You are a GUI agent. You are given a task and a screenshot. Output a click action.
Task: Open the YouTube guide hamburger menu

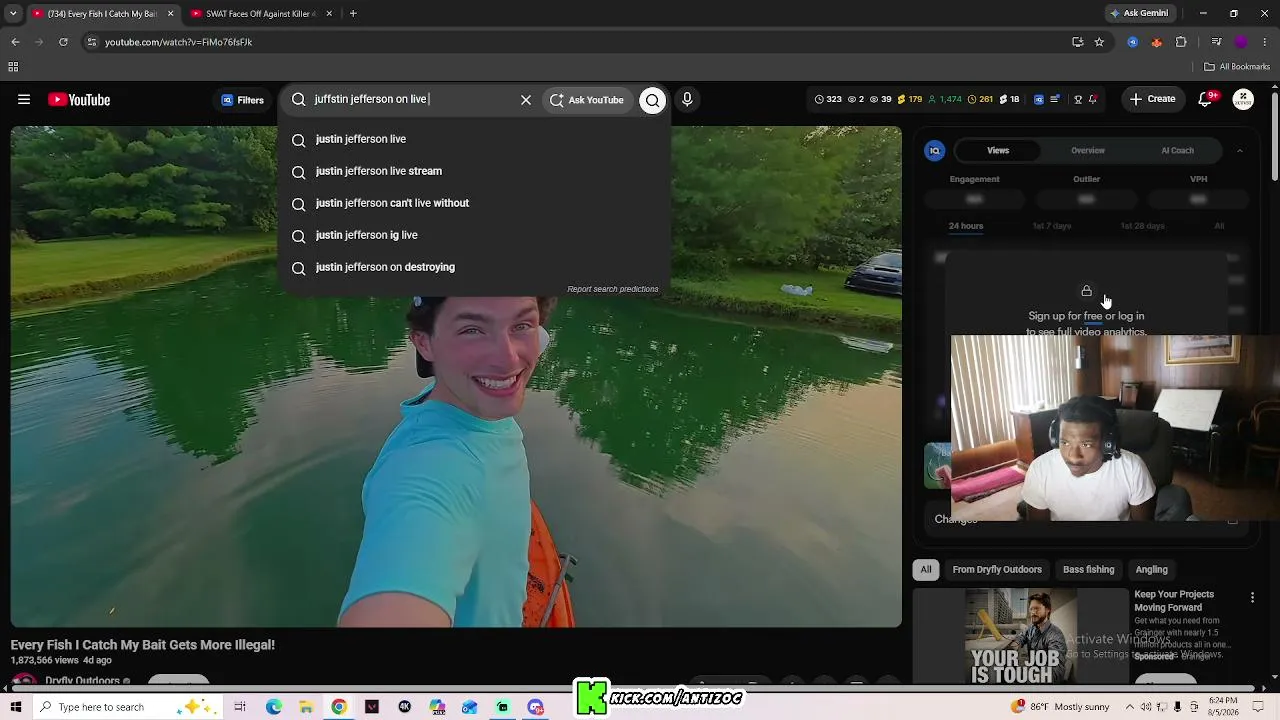point(24,100)
